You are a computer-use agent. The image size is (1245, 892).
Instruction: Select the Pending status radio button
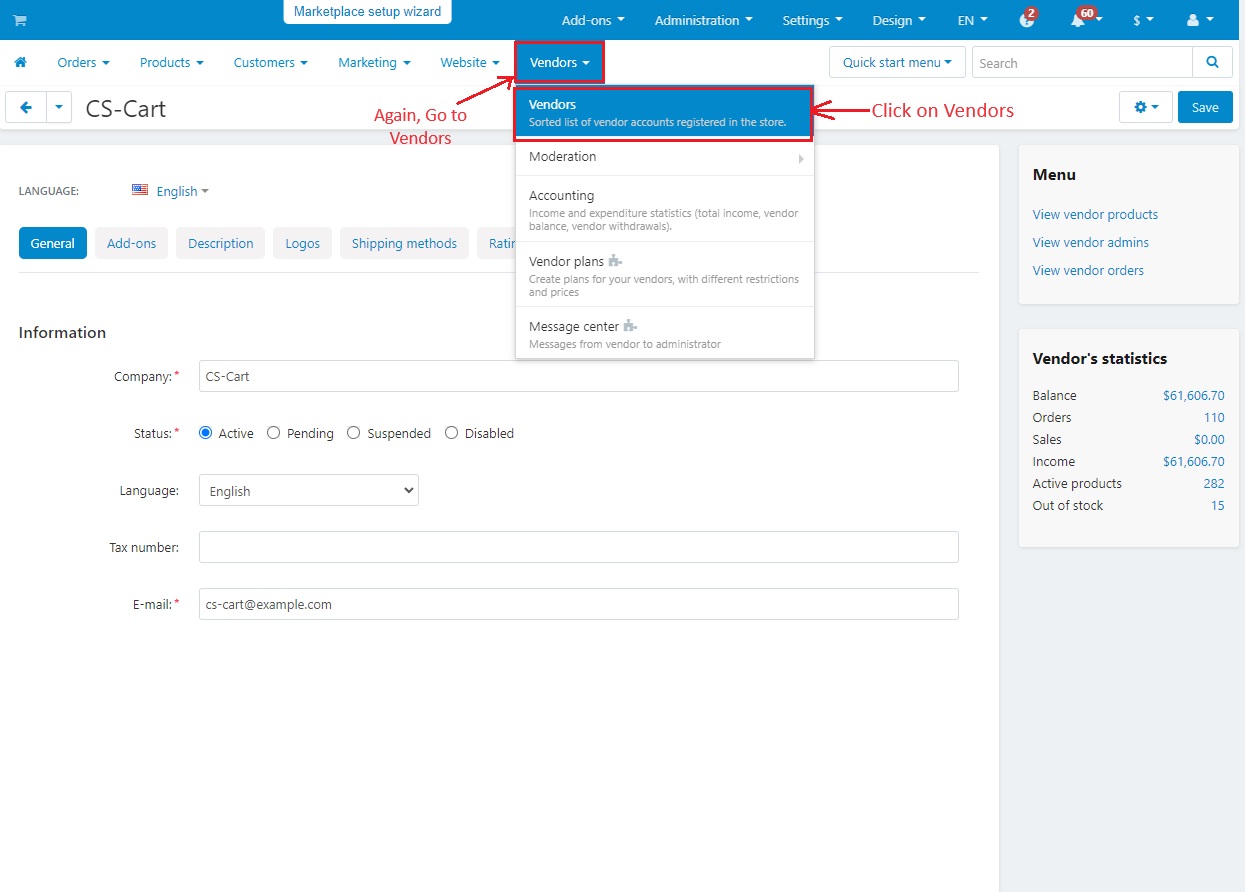coord(274,433)
